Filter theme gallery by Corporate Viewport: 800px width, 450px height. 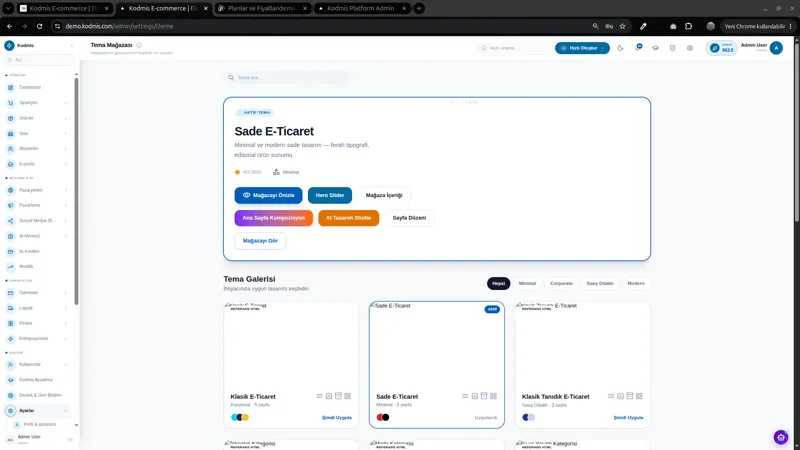[561, 283]
